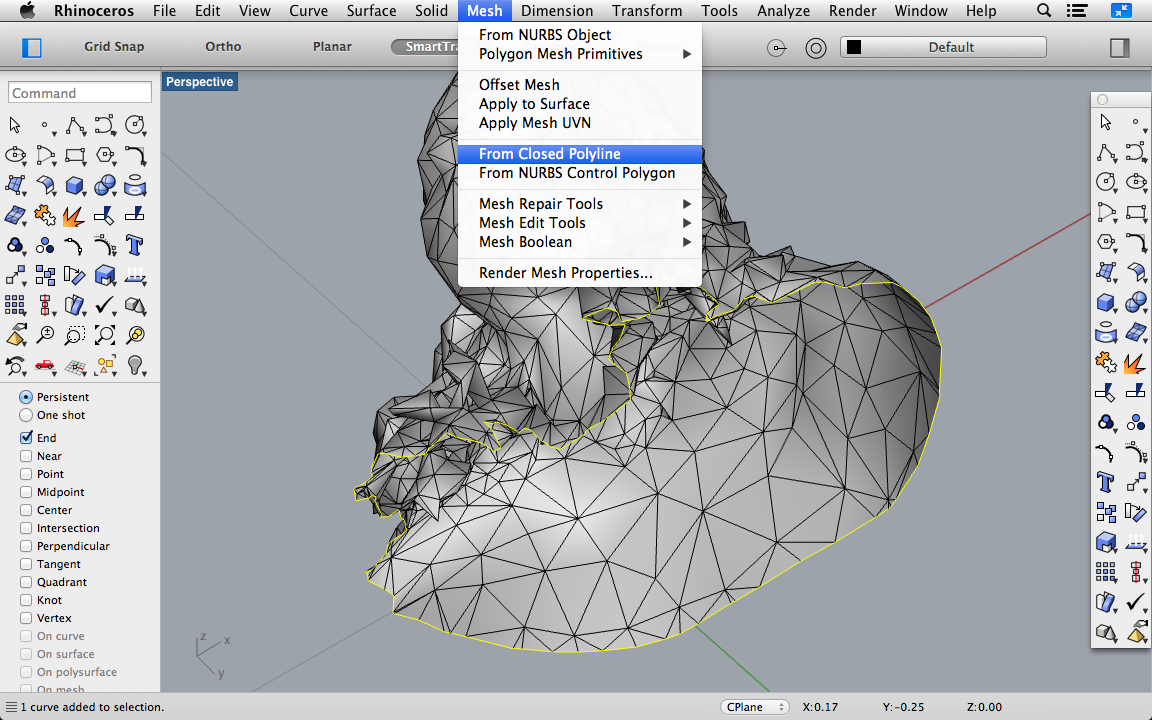Click the red car icon
The image size is (1152, 720).
[45, 365]
